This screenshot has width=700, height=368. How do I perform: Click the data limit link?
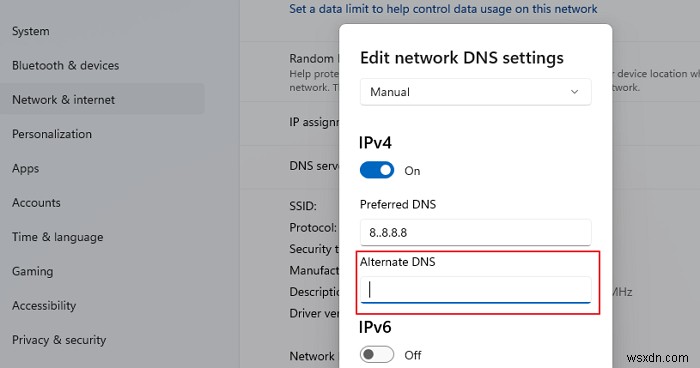click(443, 9)
